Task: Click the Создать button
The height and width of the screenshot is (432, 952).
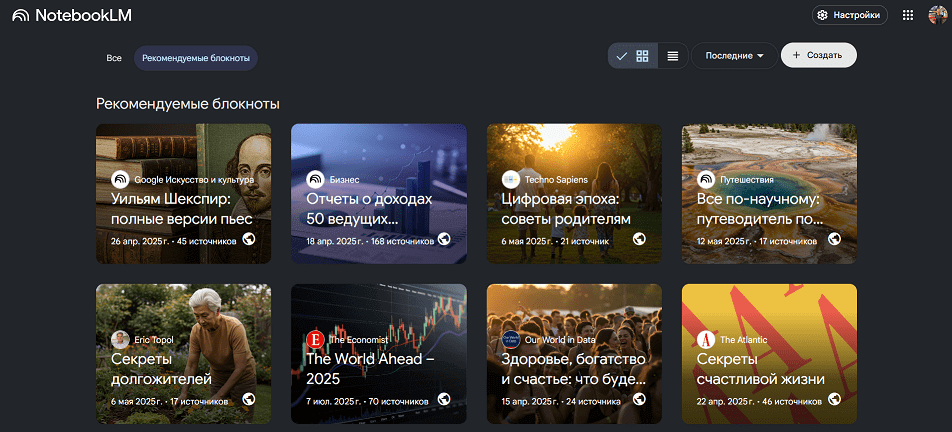Action: click(x=818, y=55)
